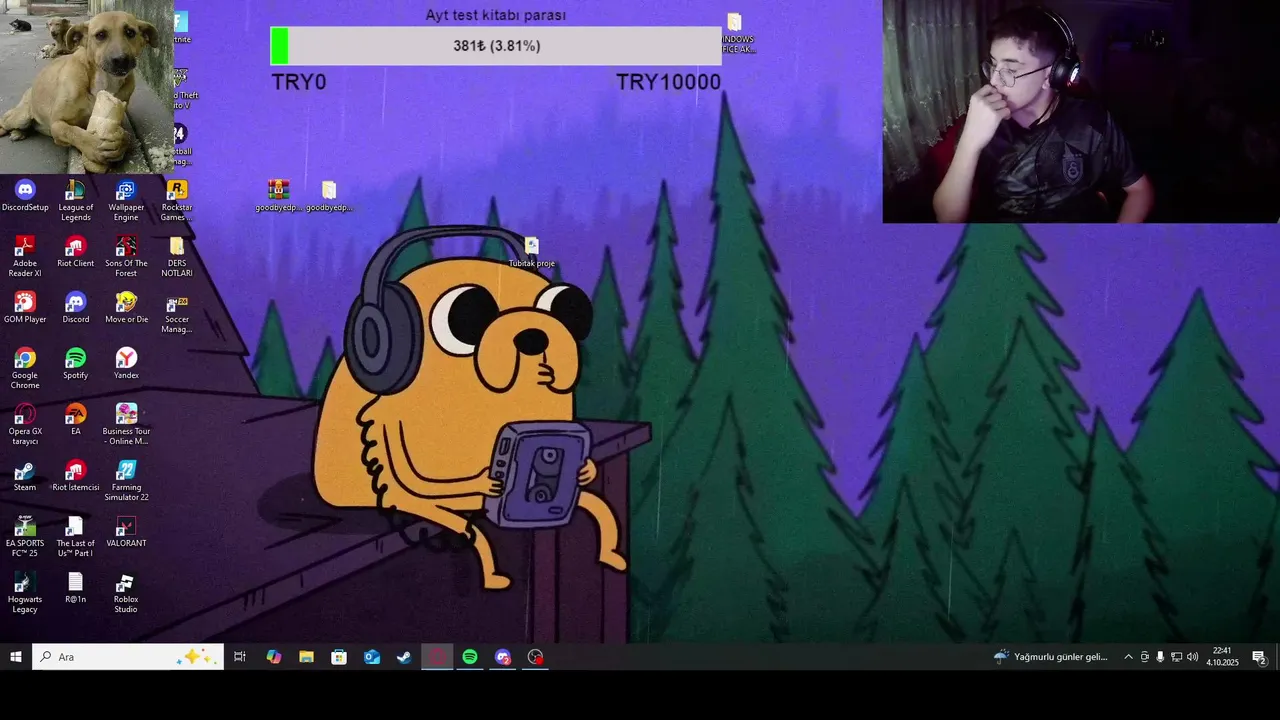Select The Last of Us Part I file

click(x=75, y=536)
